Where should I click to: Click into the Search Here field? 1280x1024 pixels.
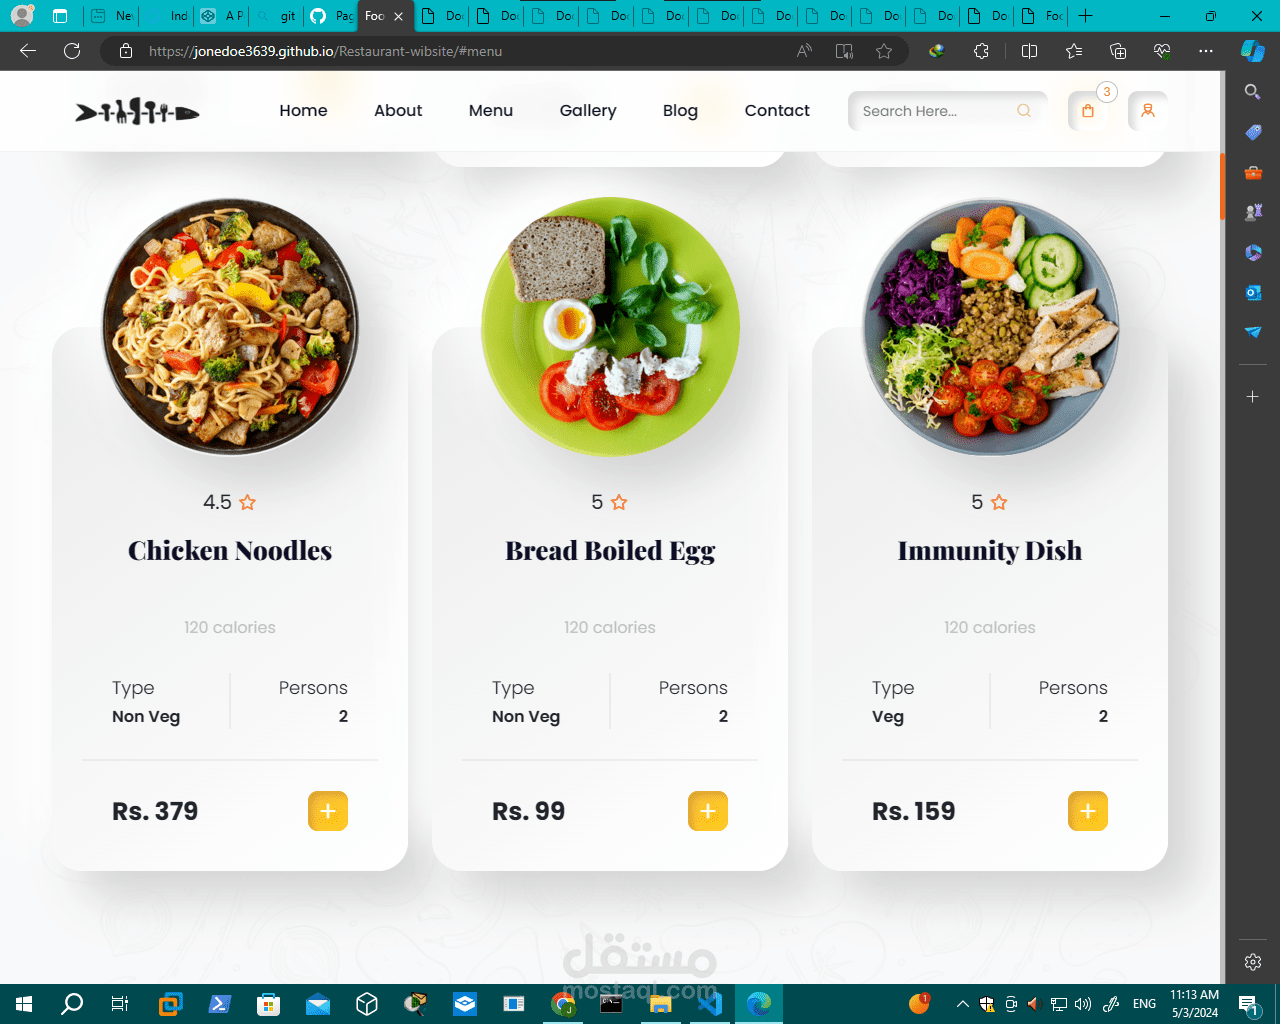(x=935, y=111)
